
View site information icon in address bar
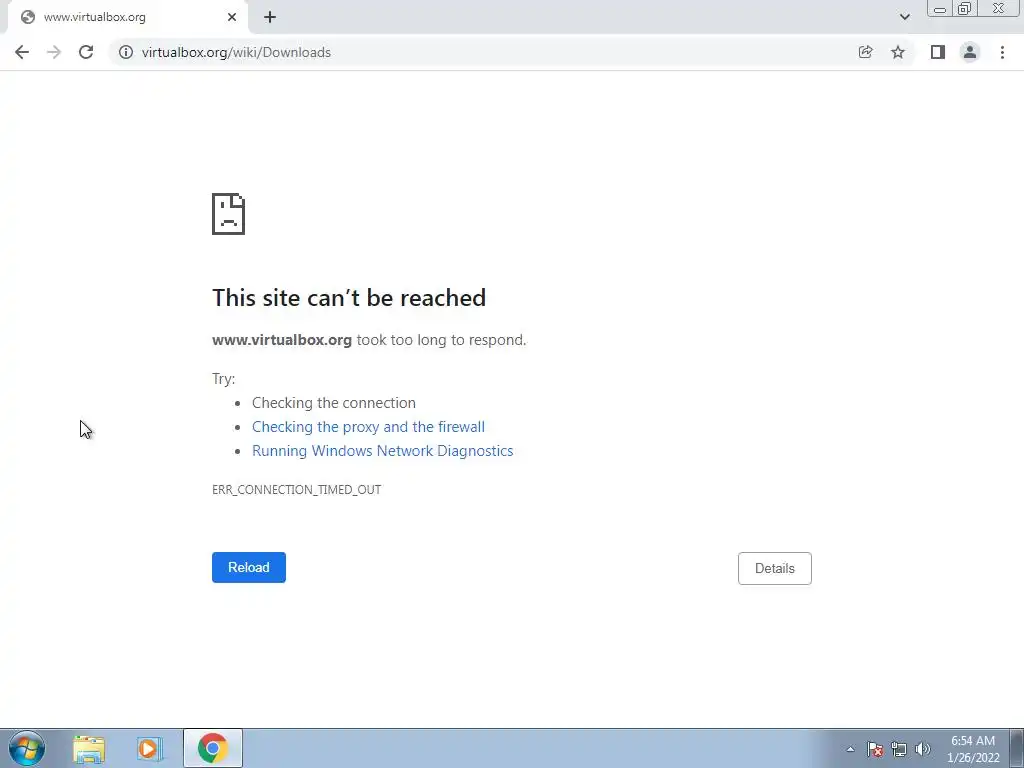tap(126, 52)
